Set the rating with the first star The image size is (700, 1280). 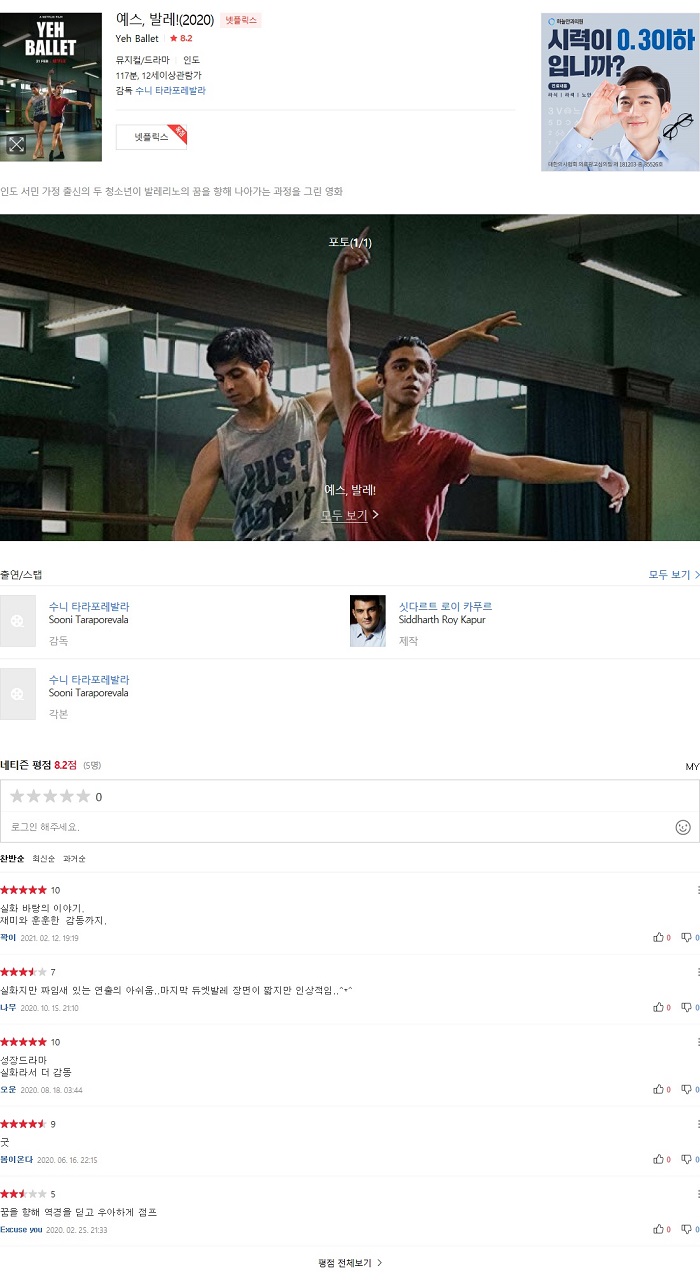[17, 796]
